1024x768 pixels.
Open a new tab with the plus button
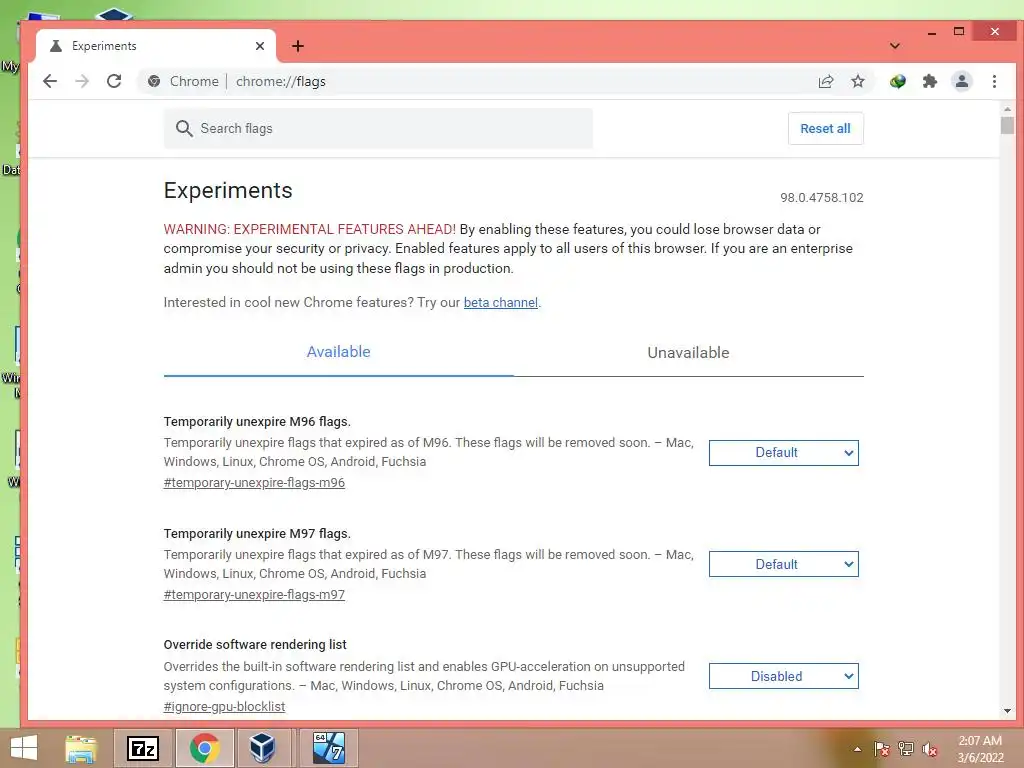[x=298, y=46]
